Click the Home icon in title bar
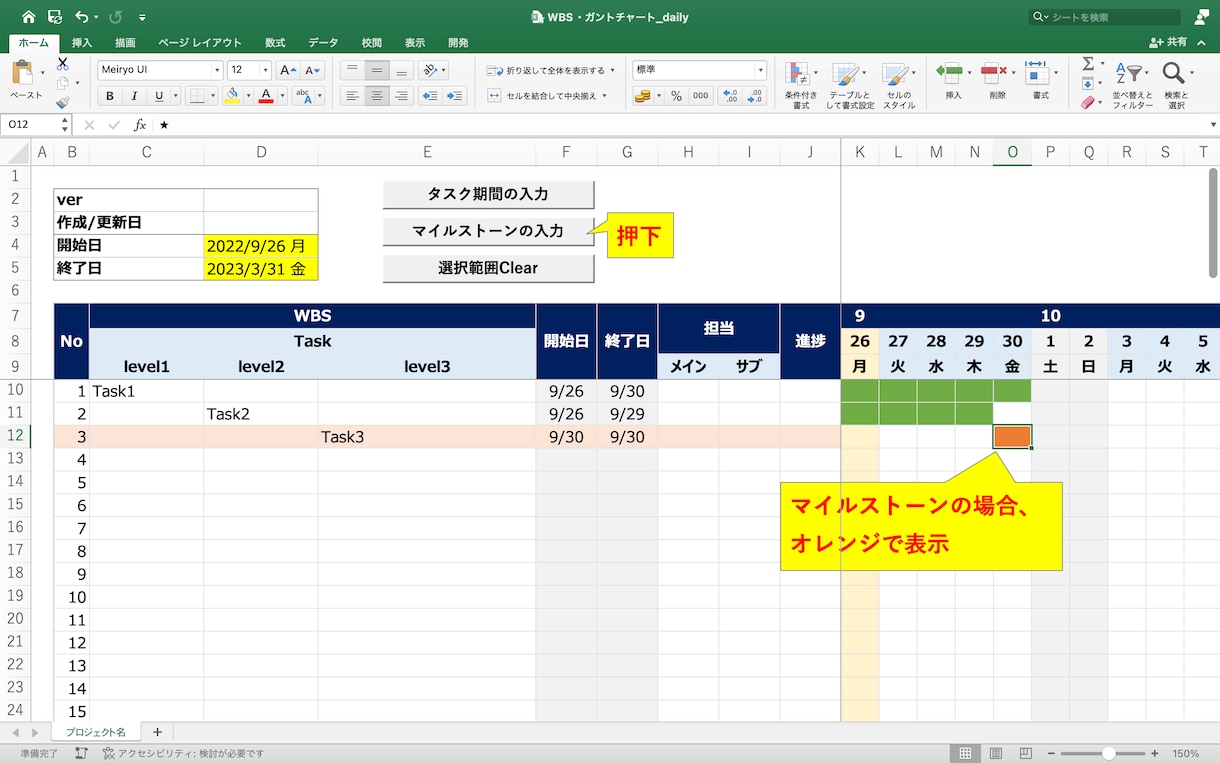1220x763 pixels. (28, 17)
